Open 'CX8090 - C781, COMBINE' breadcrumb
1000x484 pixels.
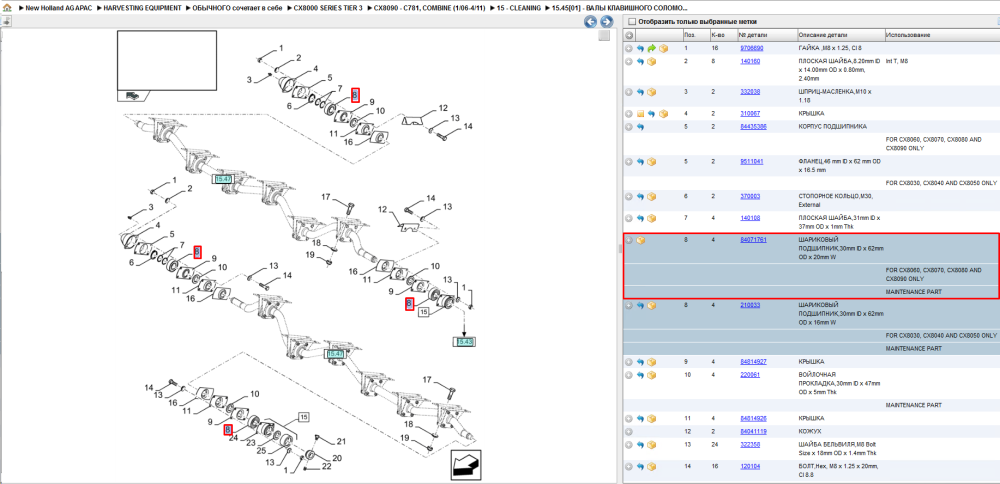(431, 8)
